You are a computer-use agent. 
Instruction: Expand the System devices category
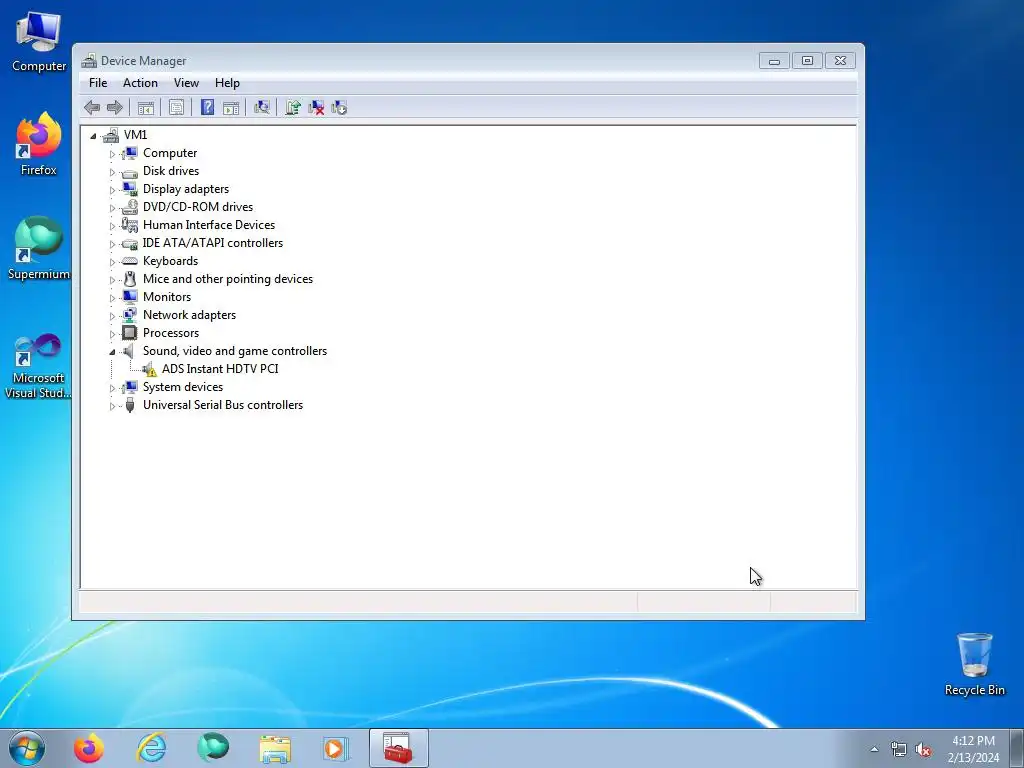pyautogui.click(x=112, y=388)
